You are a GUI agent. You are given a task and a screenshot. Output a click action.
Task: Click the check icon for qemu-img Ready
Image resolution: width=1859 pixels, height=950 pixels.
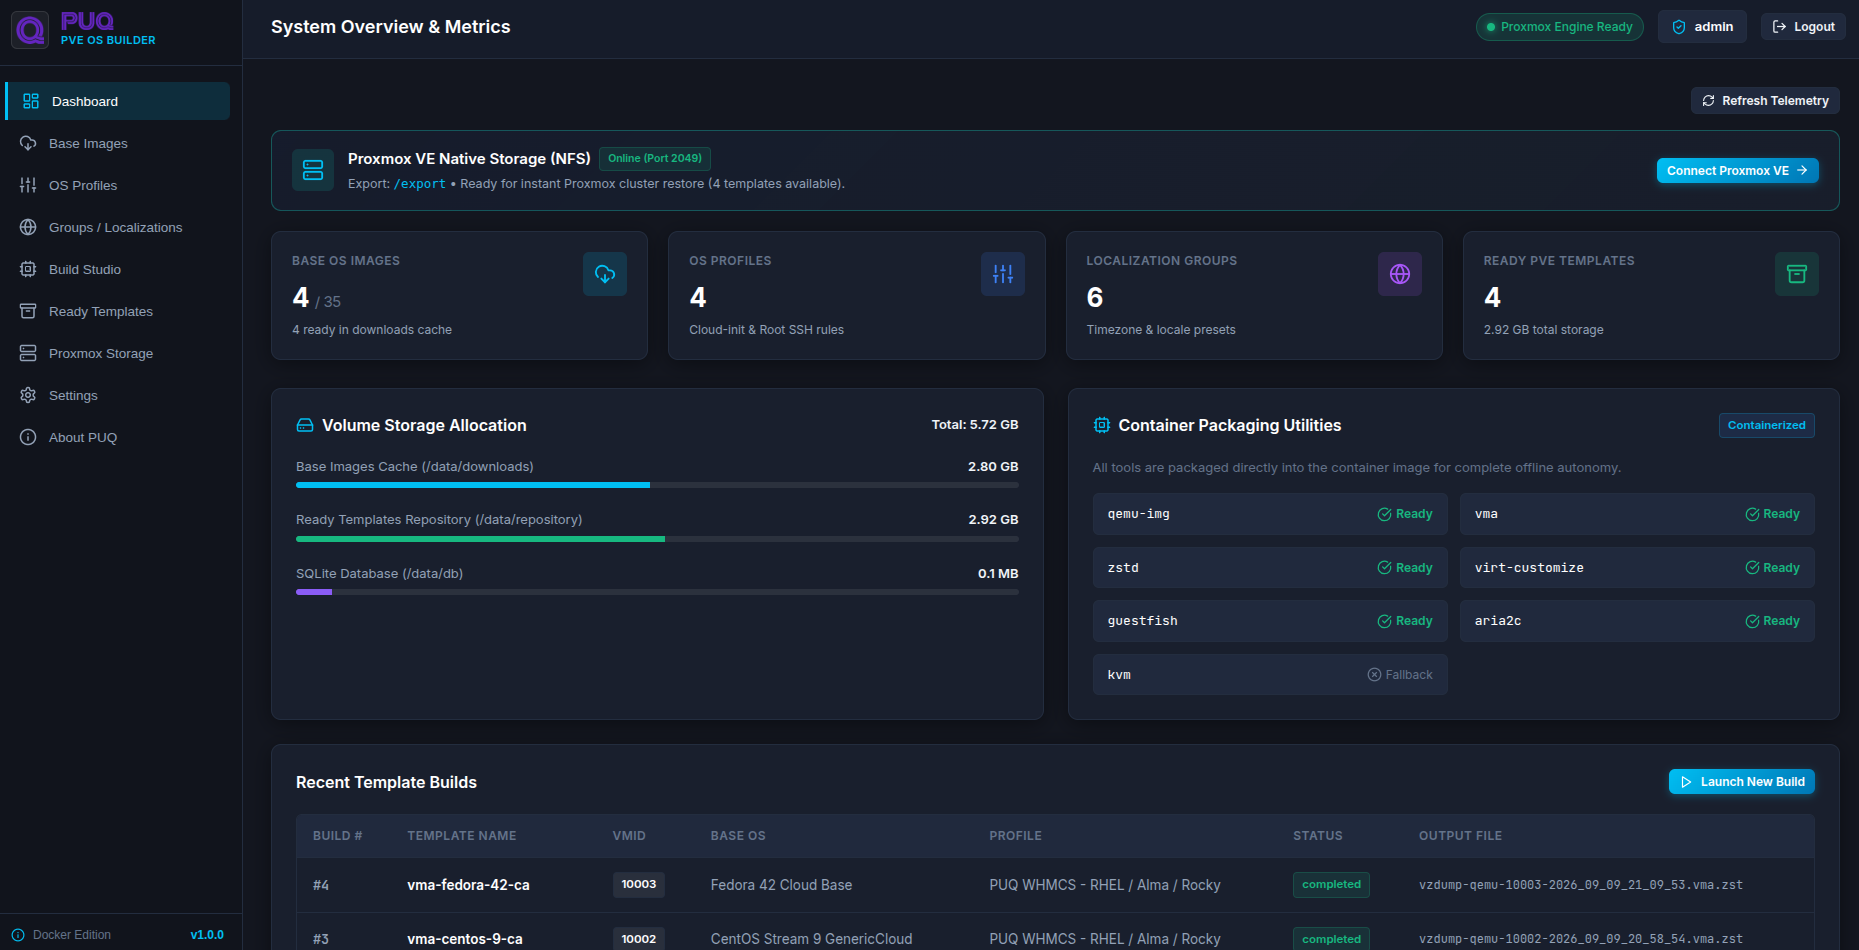[x=1385, y=514]
